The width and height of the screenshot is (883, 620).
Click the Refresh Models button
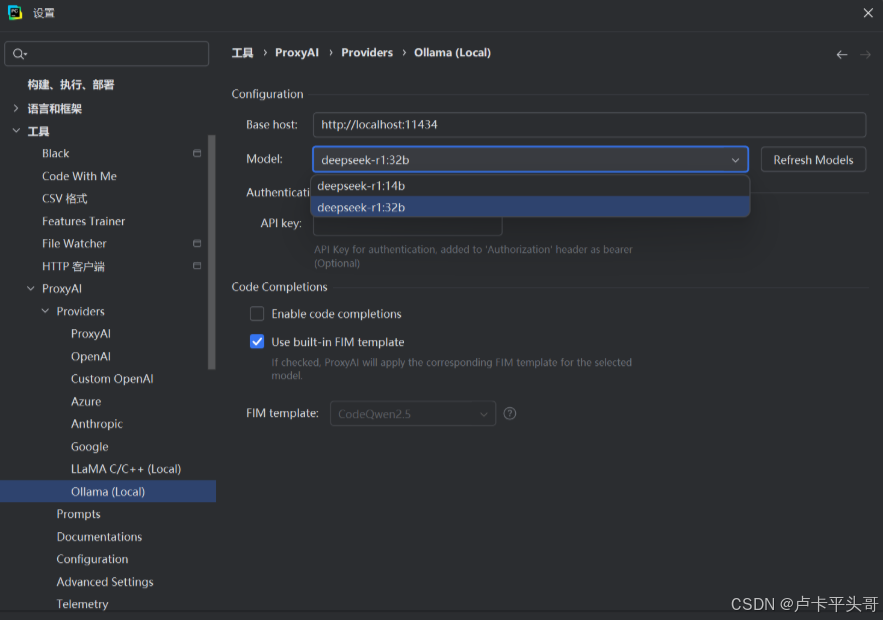pyautogui.click(x=813, y=160)
